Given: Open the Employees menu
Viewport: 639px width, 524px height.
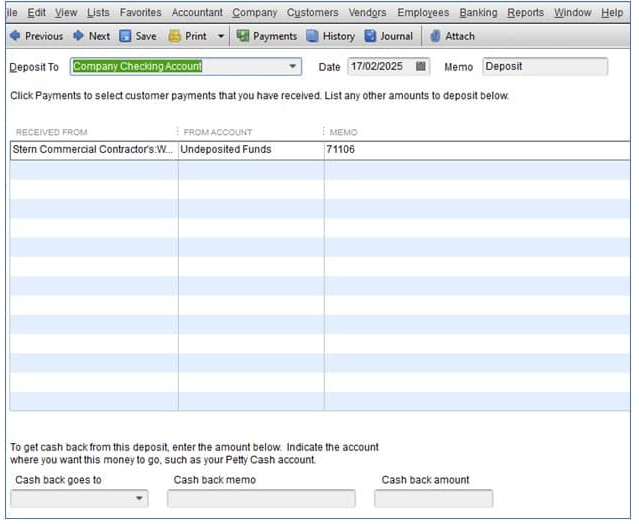Looking at the screenshot, I should (x=423, y=13).
